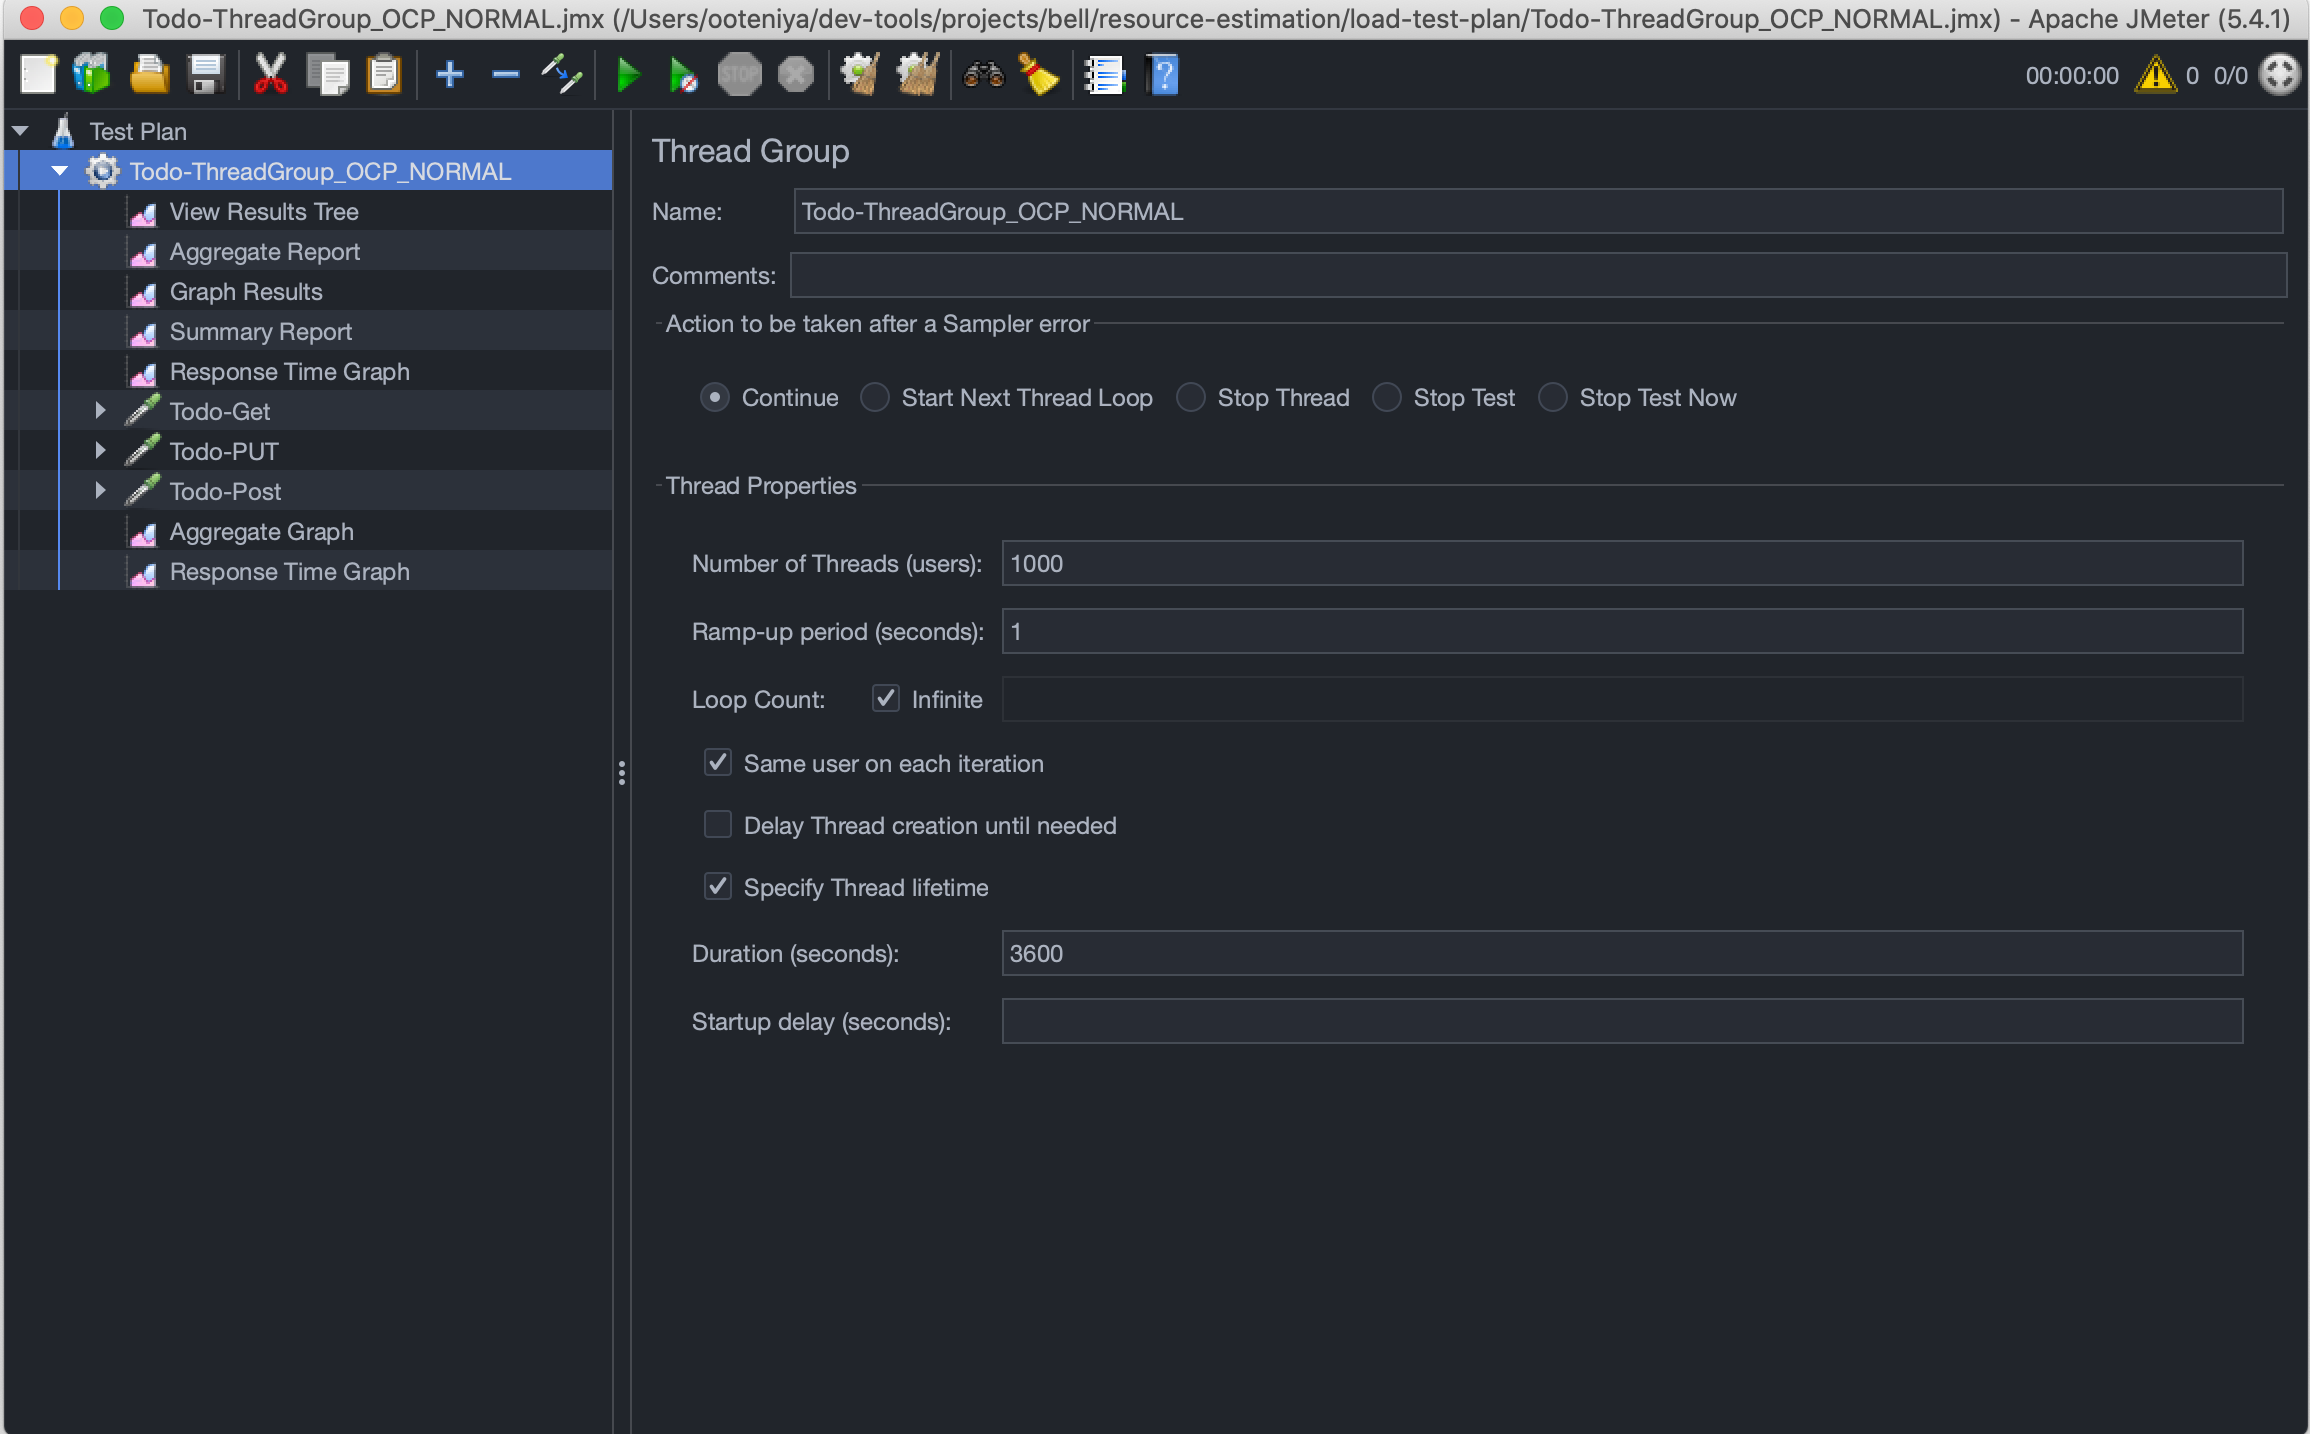Collapse the Todo-ThreadGroup_OCP_NORMAL node
The height and width of the screenshot is (1434, 2310).
point(60,171)
